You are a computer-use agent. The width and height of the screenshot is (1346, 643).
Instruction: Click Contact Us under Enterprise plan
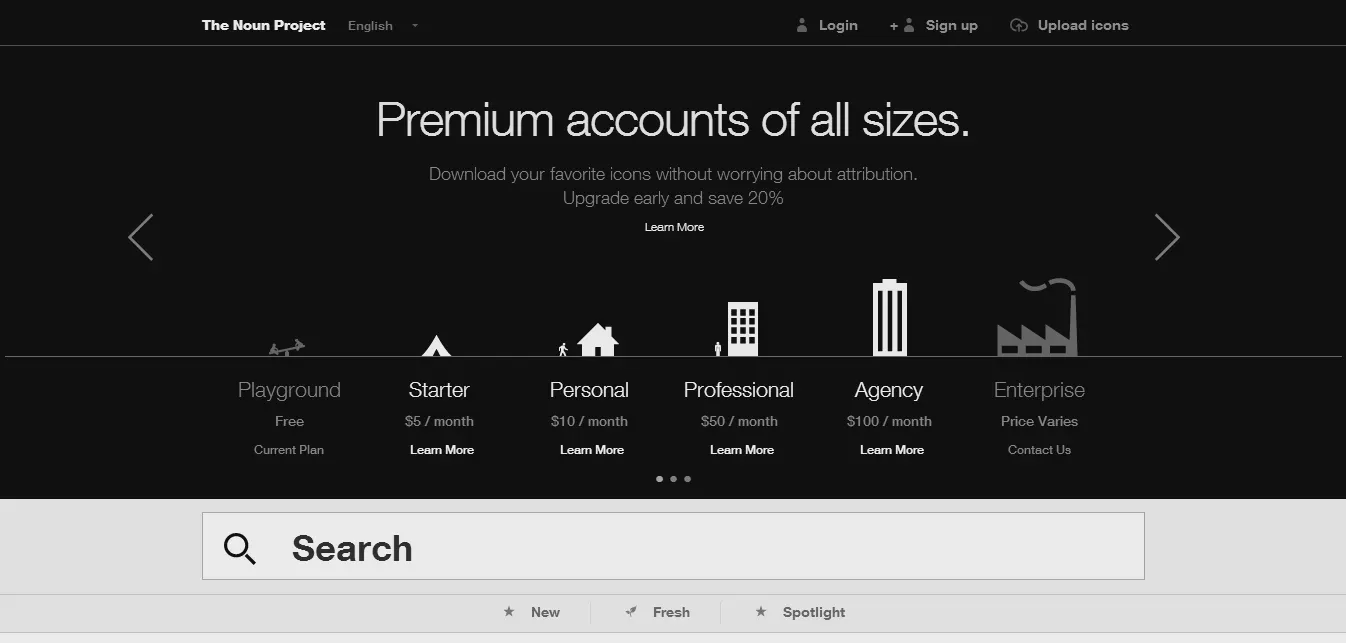[1039, 450]
